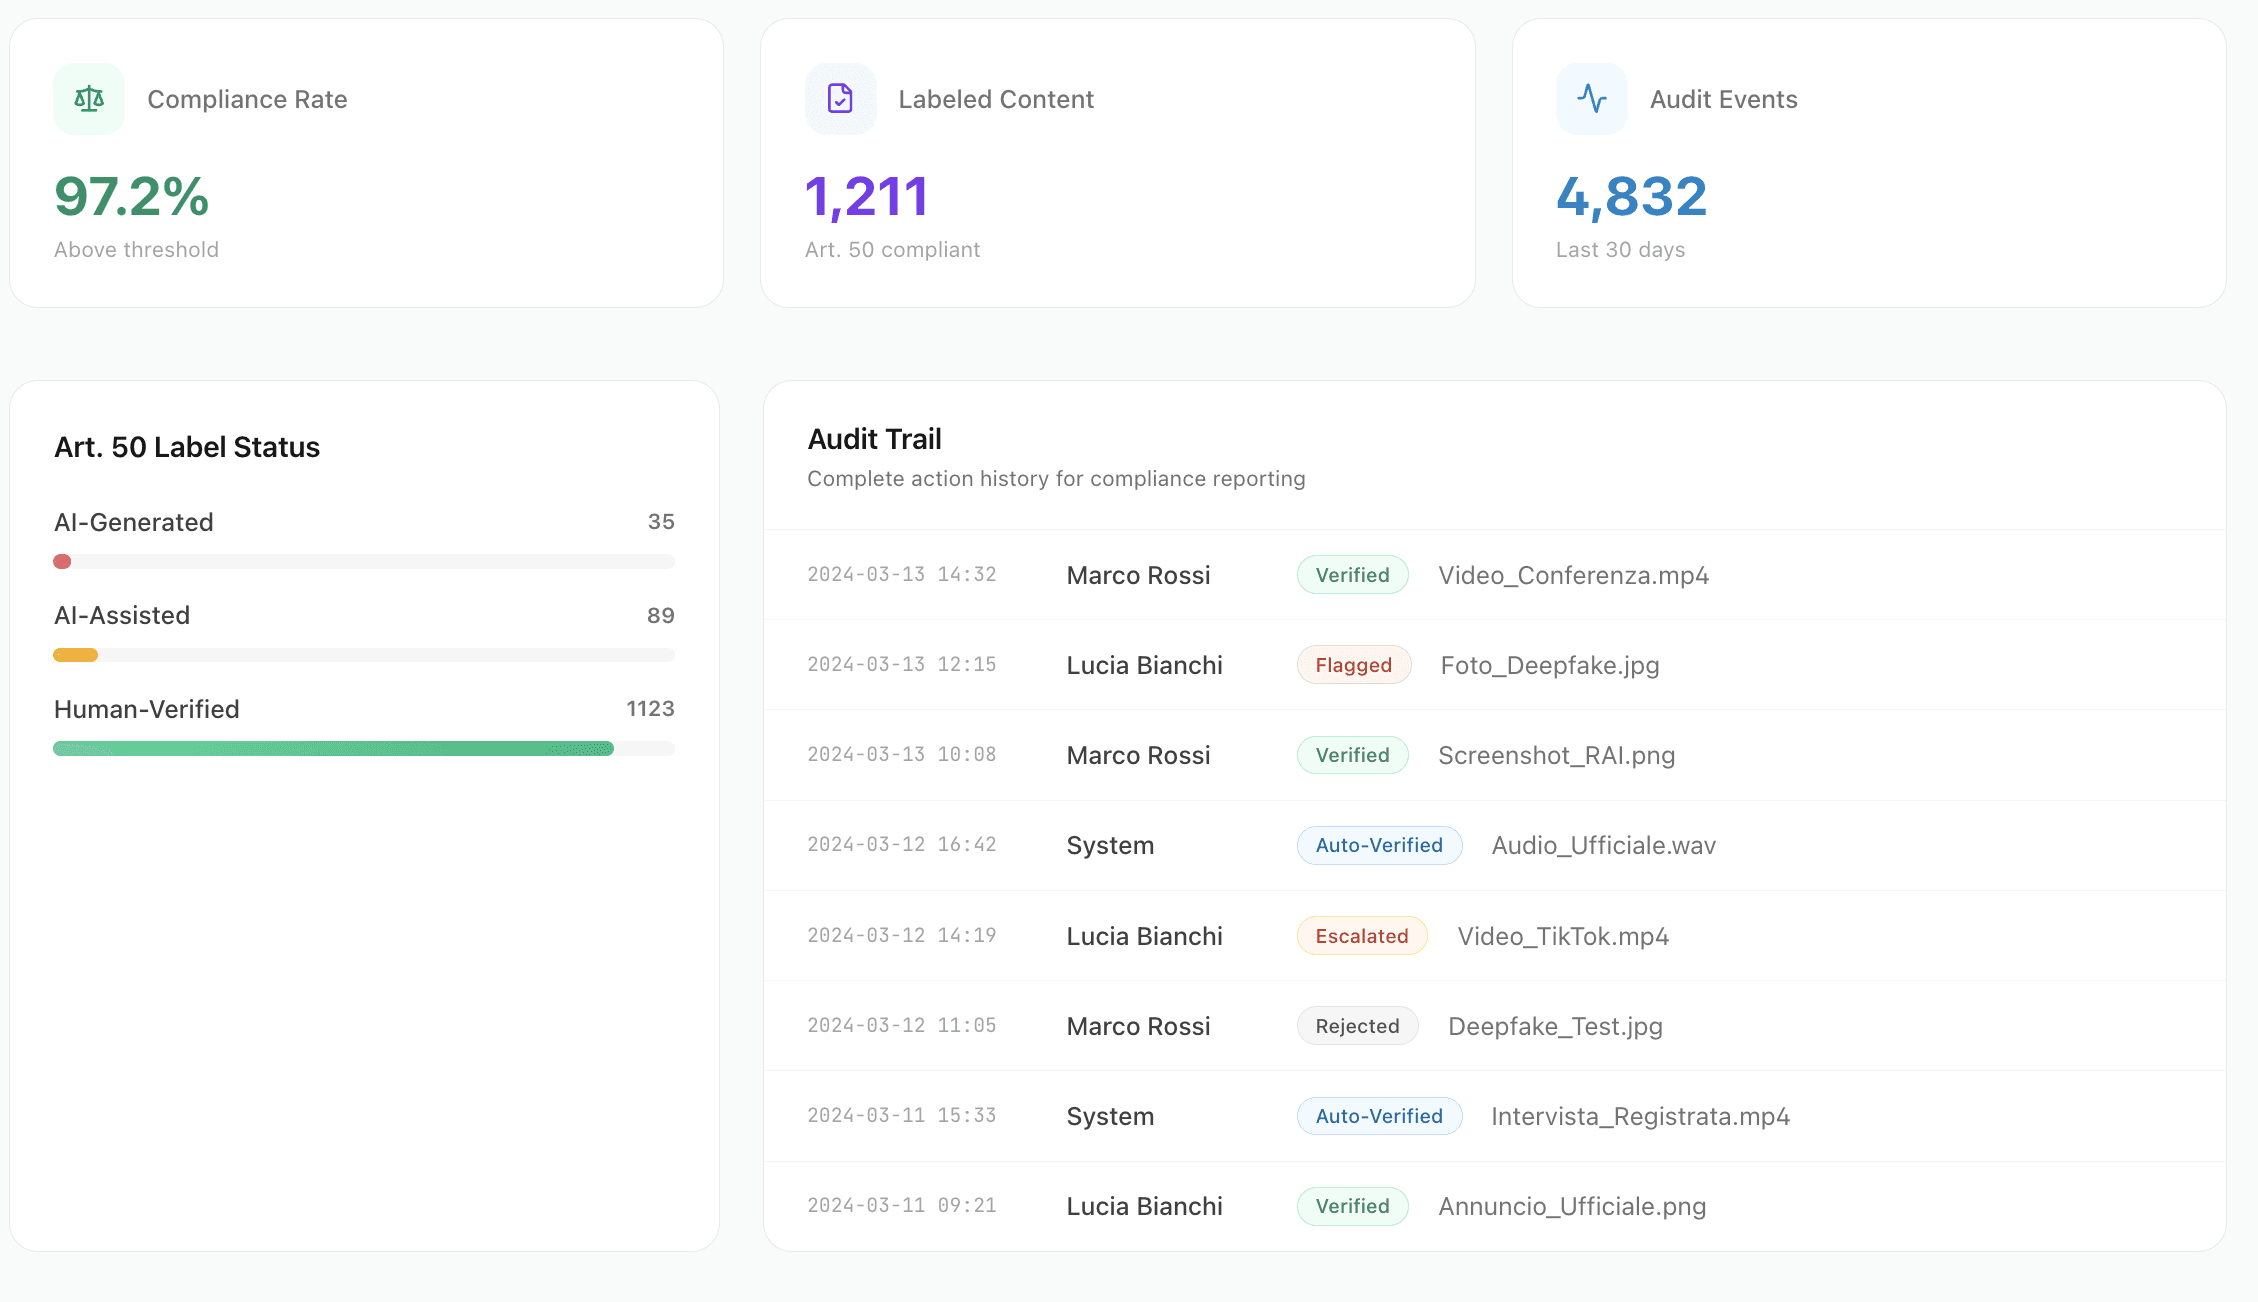Click the 97.2% compliance rate figure
The width and height of the screenshot is (2258, 1302).
[130, 197]
